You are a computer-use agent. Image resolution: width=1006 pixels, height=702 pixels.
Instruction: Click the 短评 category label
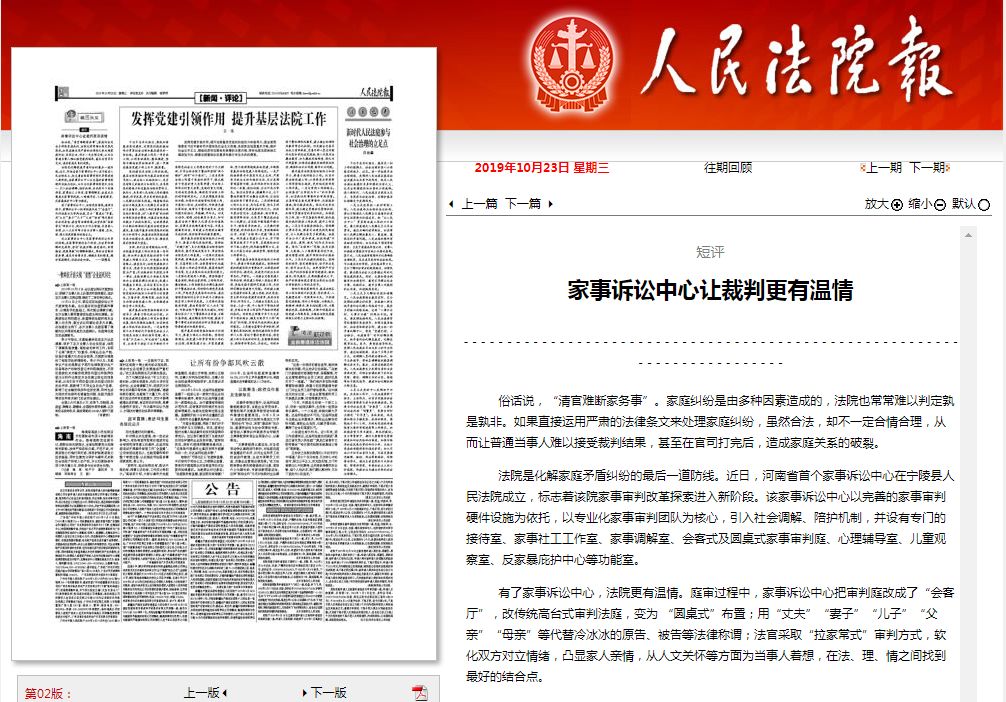710,252
